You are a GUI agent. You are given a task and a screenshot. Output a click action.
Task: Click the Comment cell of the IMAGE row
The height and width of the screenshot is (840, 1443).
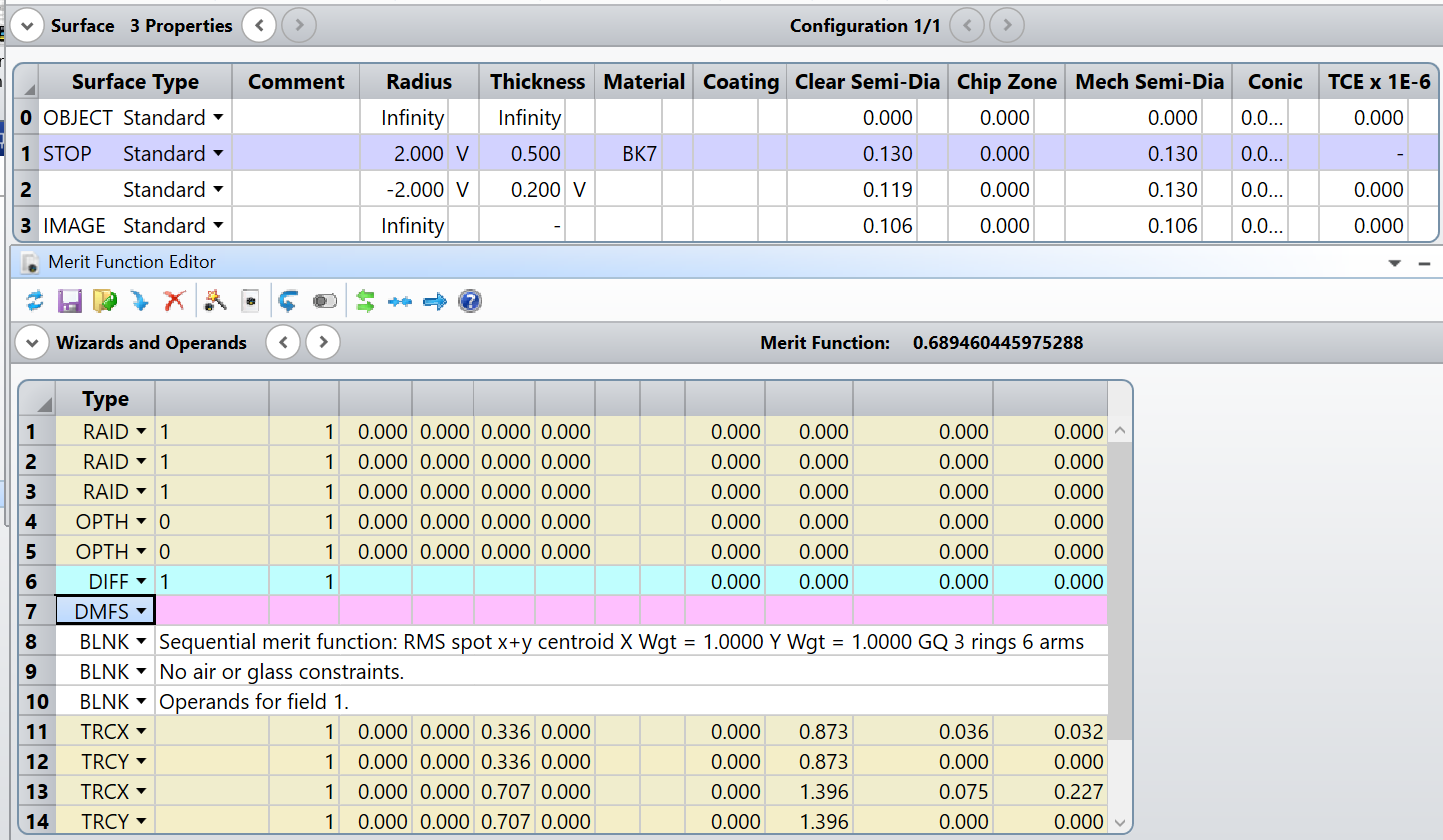tap(295, 226)
